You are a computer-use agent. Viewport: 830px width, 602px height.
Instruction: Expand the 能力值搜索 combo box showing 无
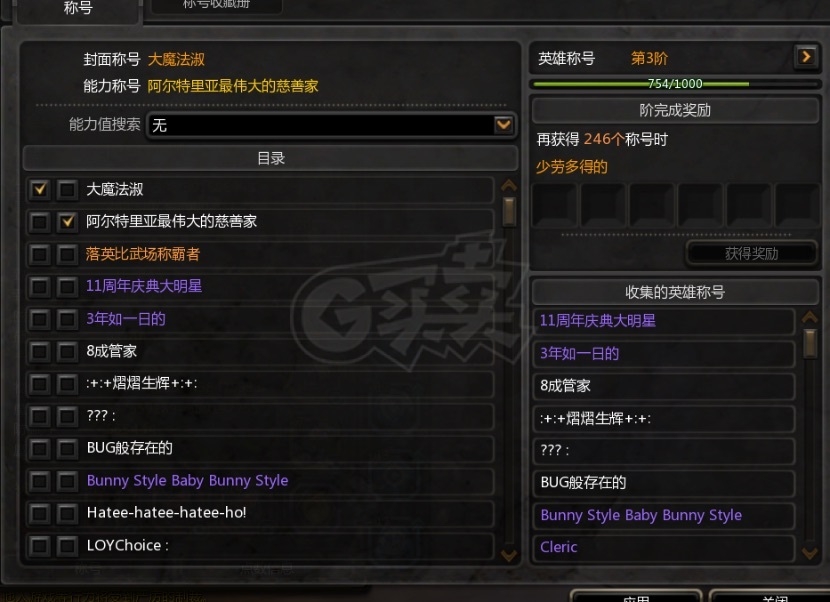pos(331,125)
